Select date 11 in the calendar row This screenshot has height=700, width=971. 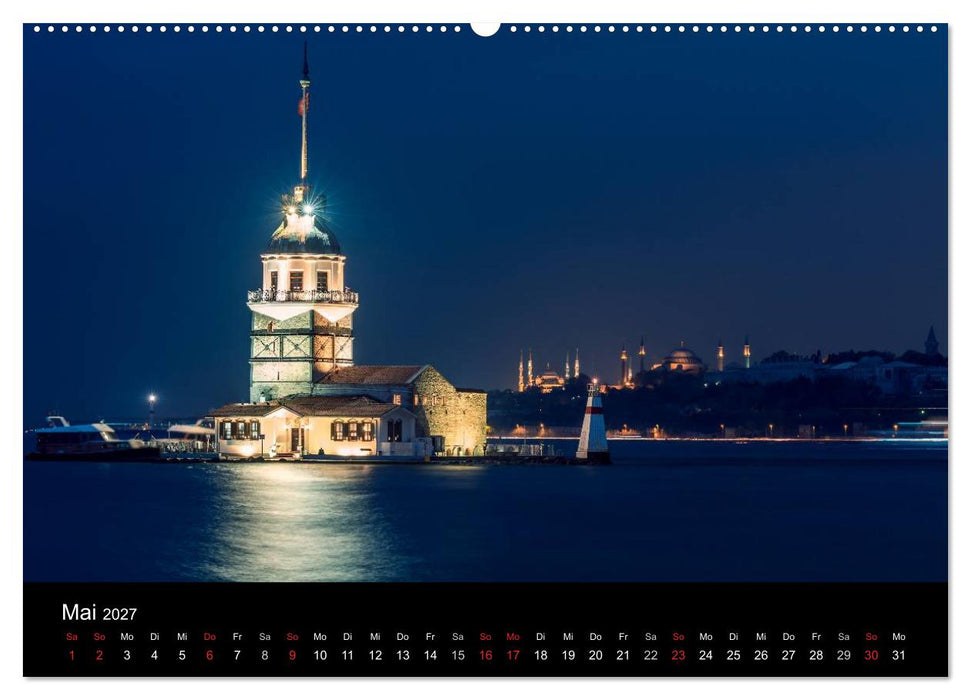347,655
